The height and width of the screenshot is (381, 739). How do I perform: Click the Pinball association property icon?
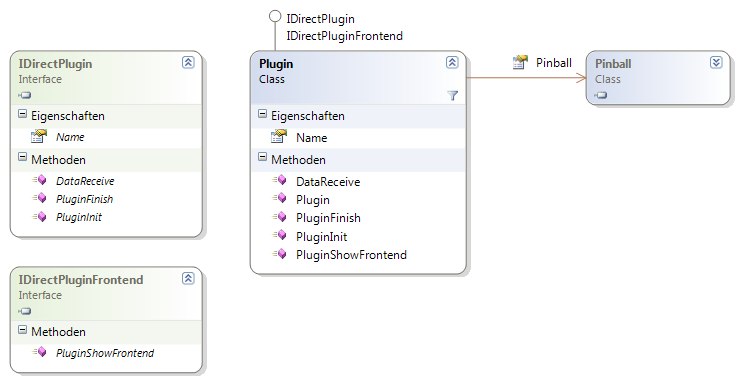tap(520, 62)
